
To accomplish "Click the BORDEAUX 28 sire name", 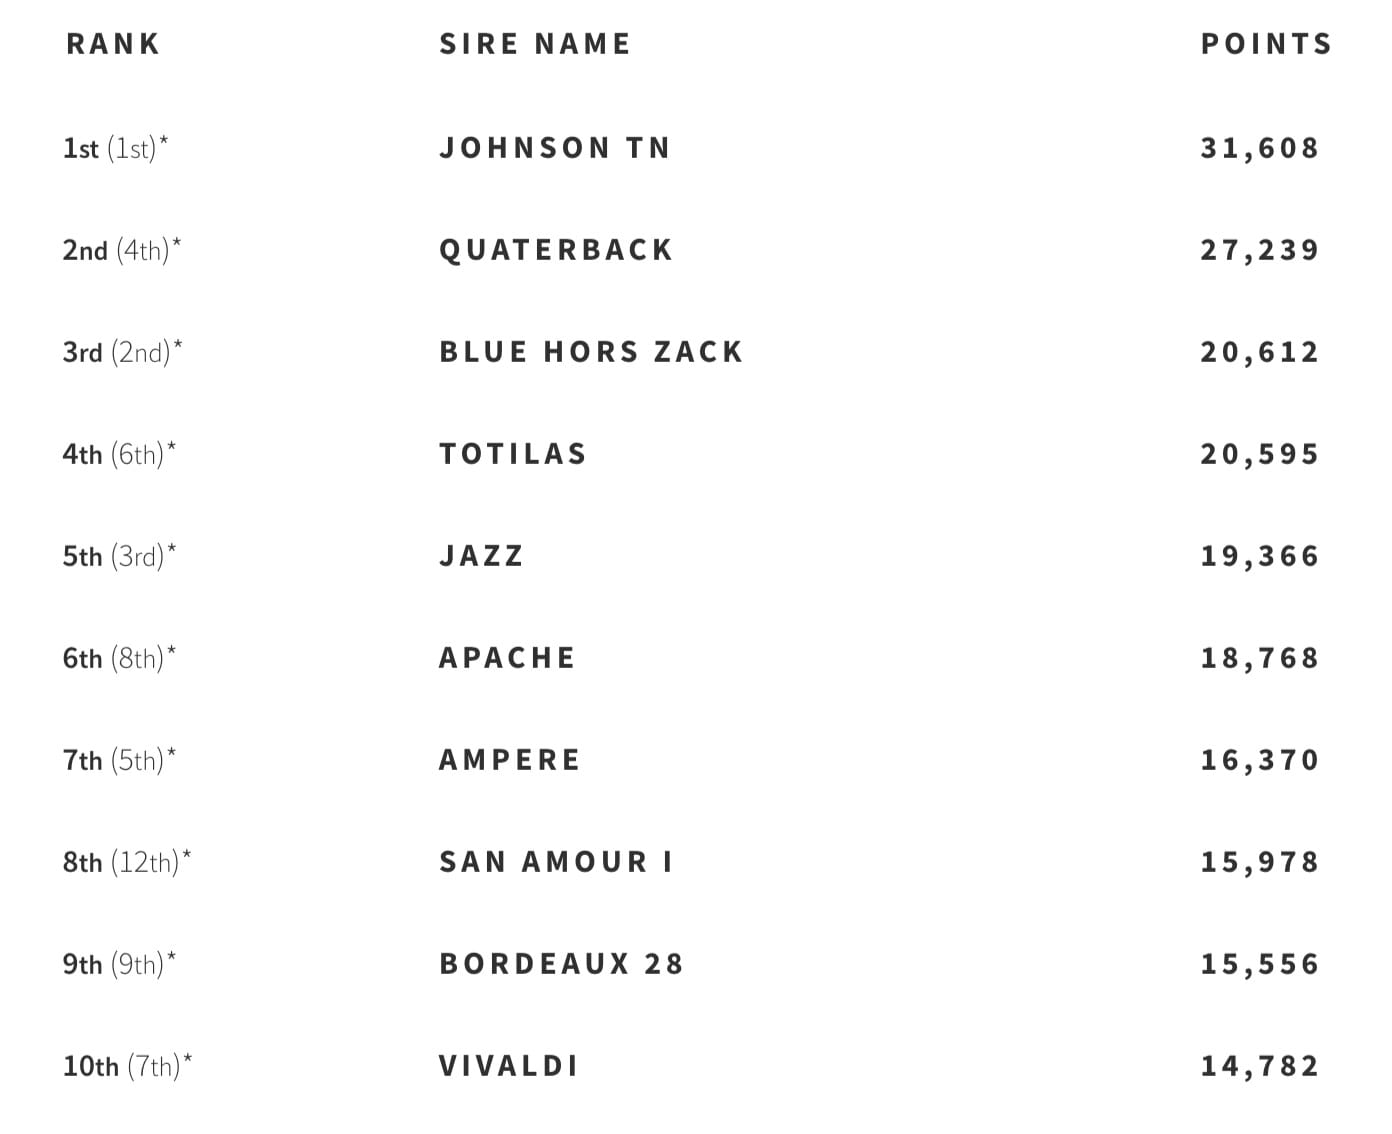I will pos(561,964).
